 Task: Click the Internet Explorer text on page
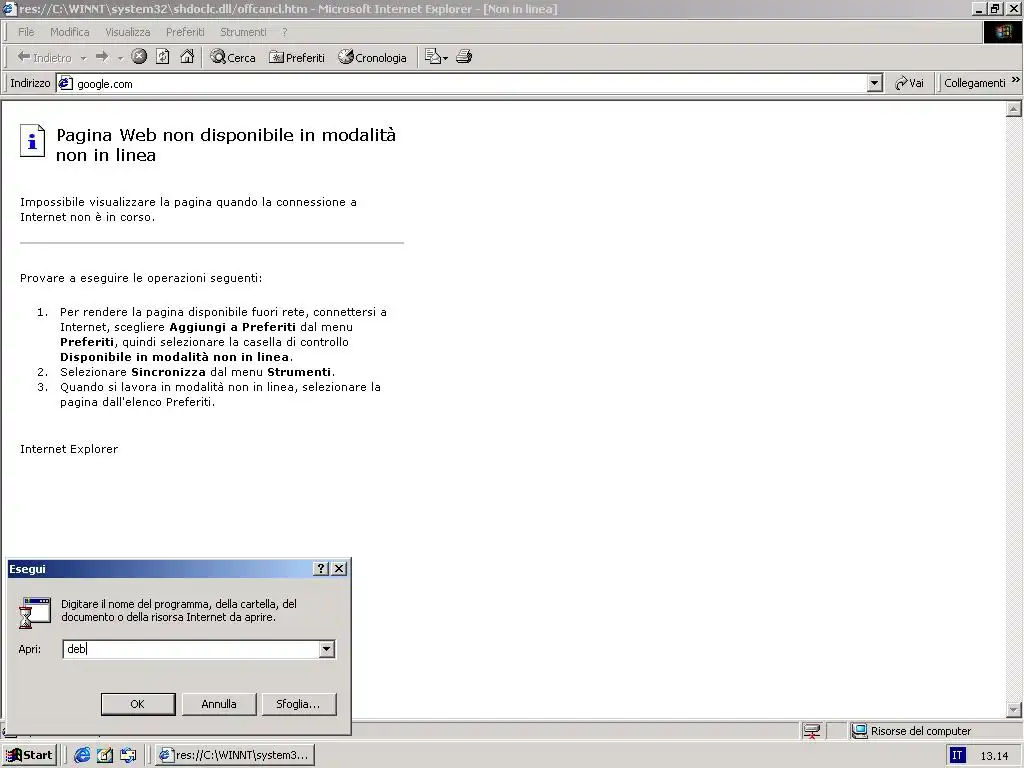pos(69,449)
